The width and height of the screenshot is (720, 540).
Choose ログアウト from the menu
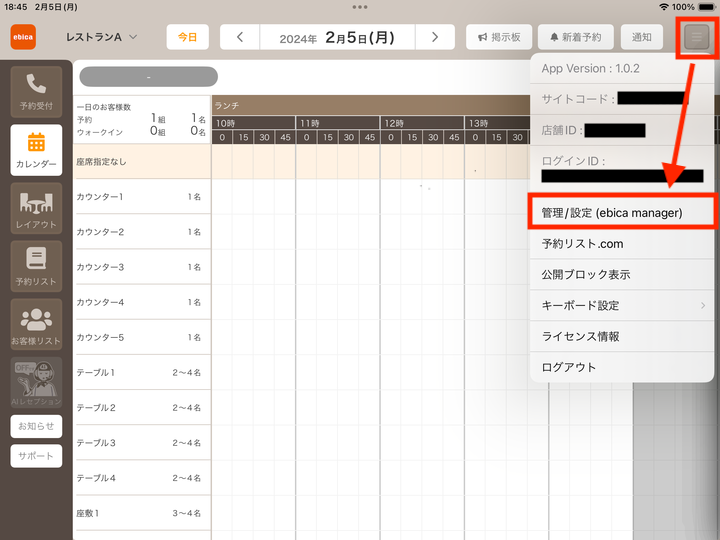point(622,367)
